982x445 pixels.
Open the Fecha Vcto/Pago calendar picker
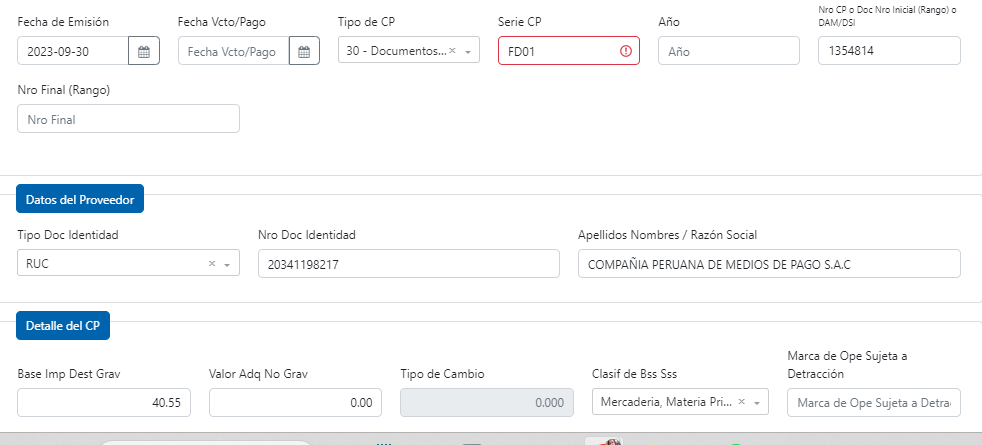pos(304,51)
